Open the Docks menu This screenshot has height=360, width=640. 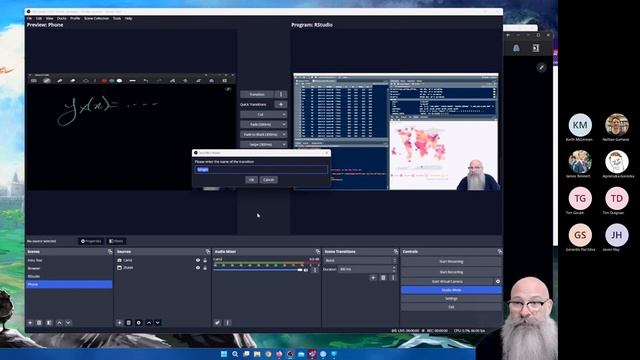(62, 18)
